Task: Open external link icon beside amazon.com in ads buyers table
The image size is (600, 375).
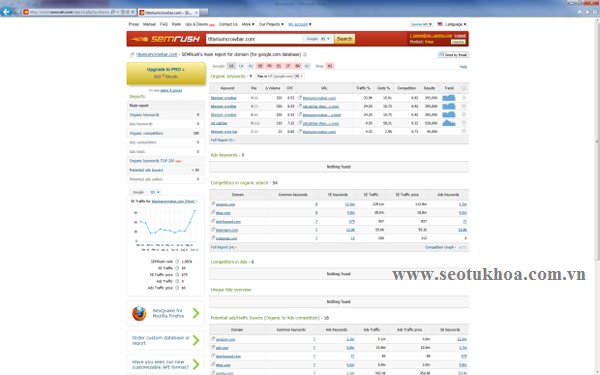Action: click(213, 339)
